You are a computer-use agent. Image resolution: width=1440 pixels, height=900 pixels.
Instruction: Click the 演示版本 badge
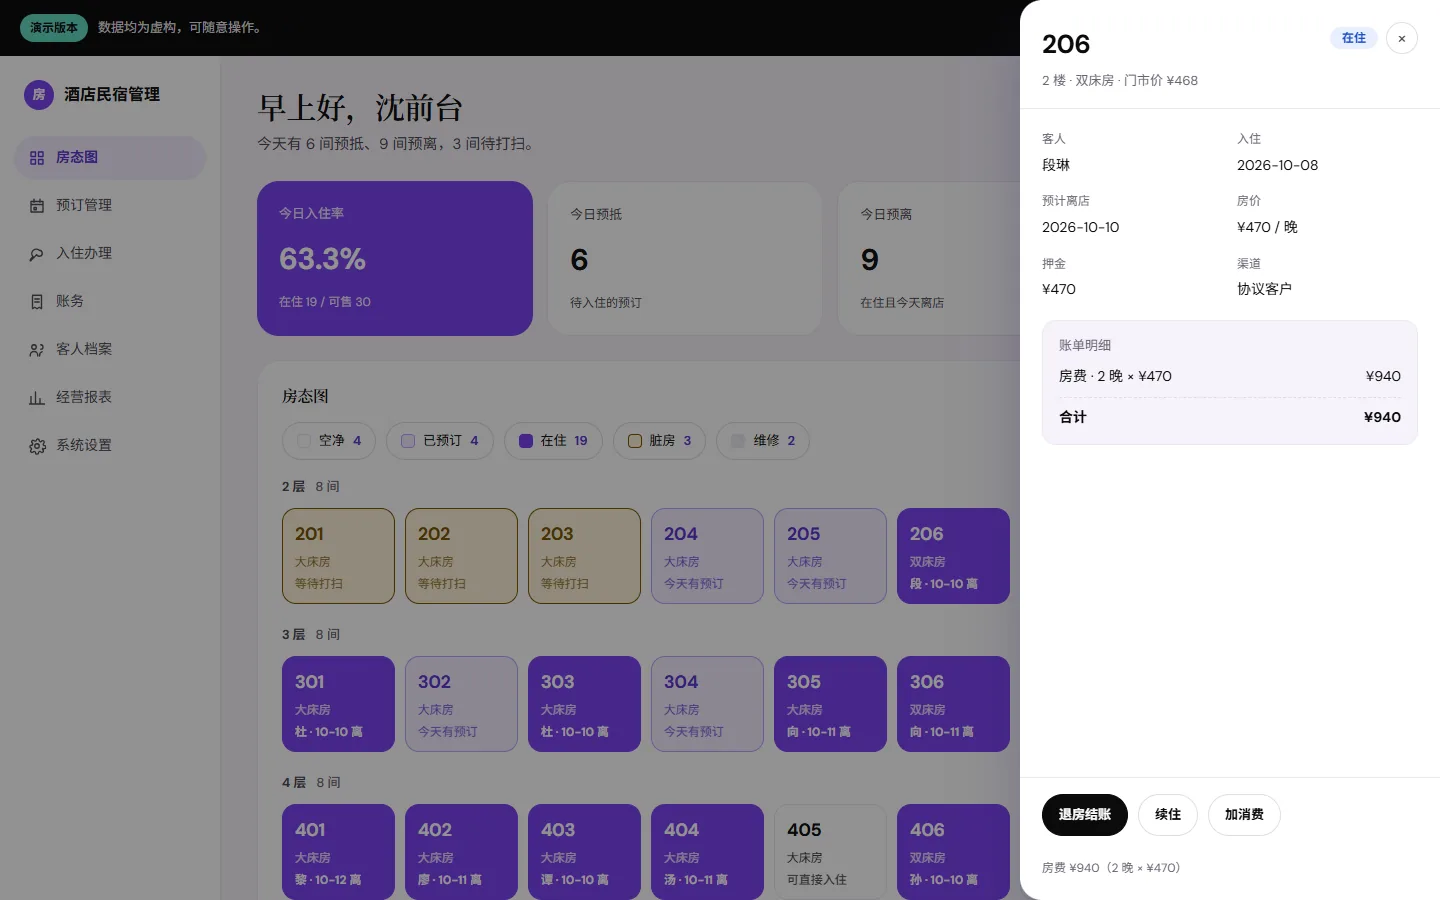(x=54, y=28)
